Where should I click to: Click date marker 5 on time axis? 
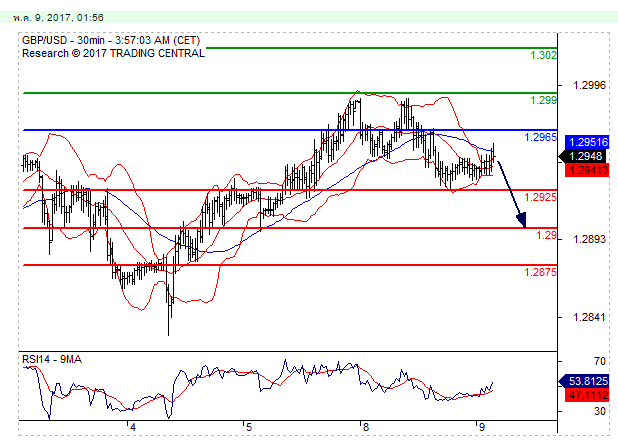(249, 425)
